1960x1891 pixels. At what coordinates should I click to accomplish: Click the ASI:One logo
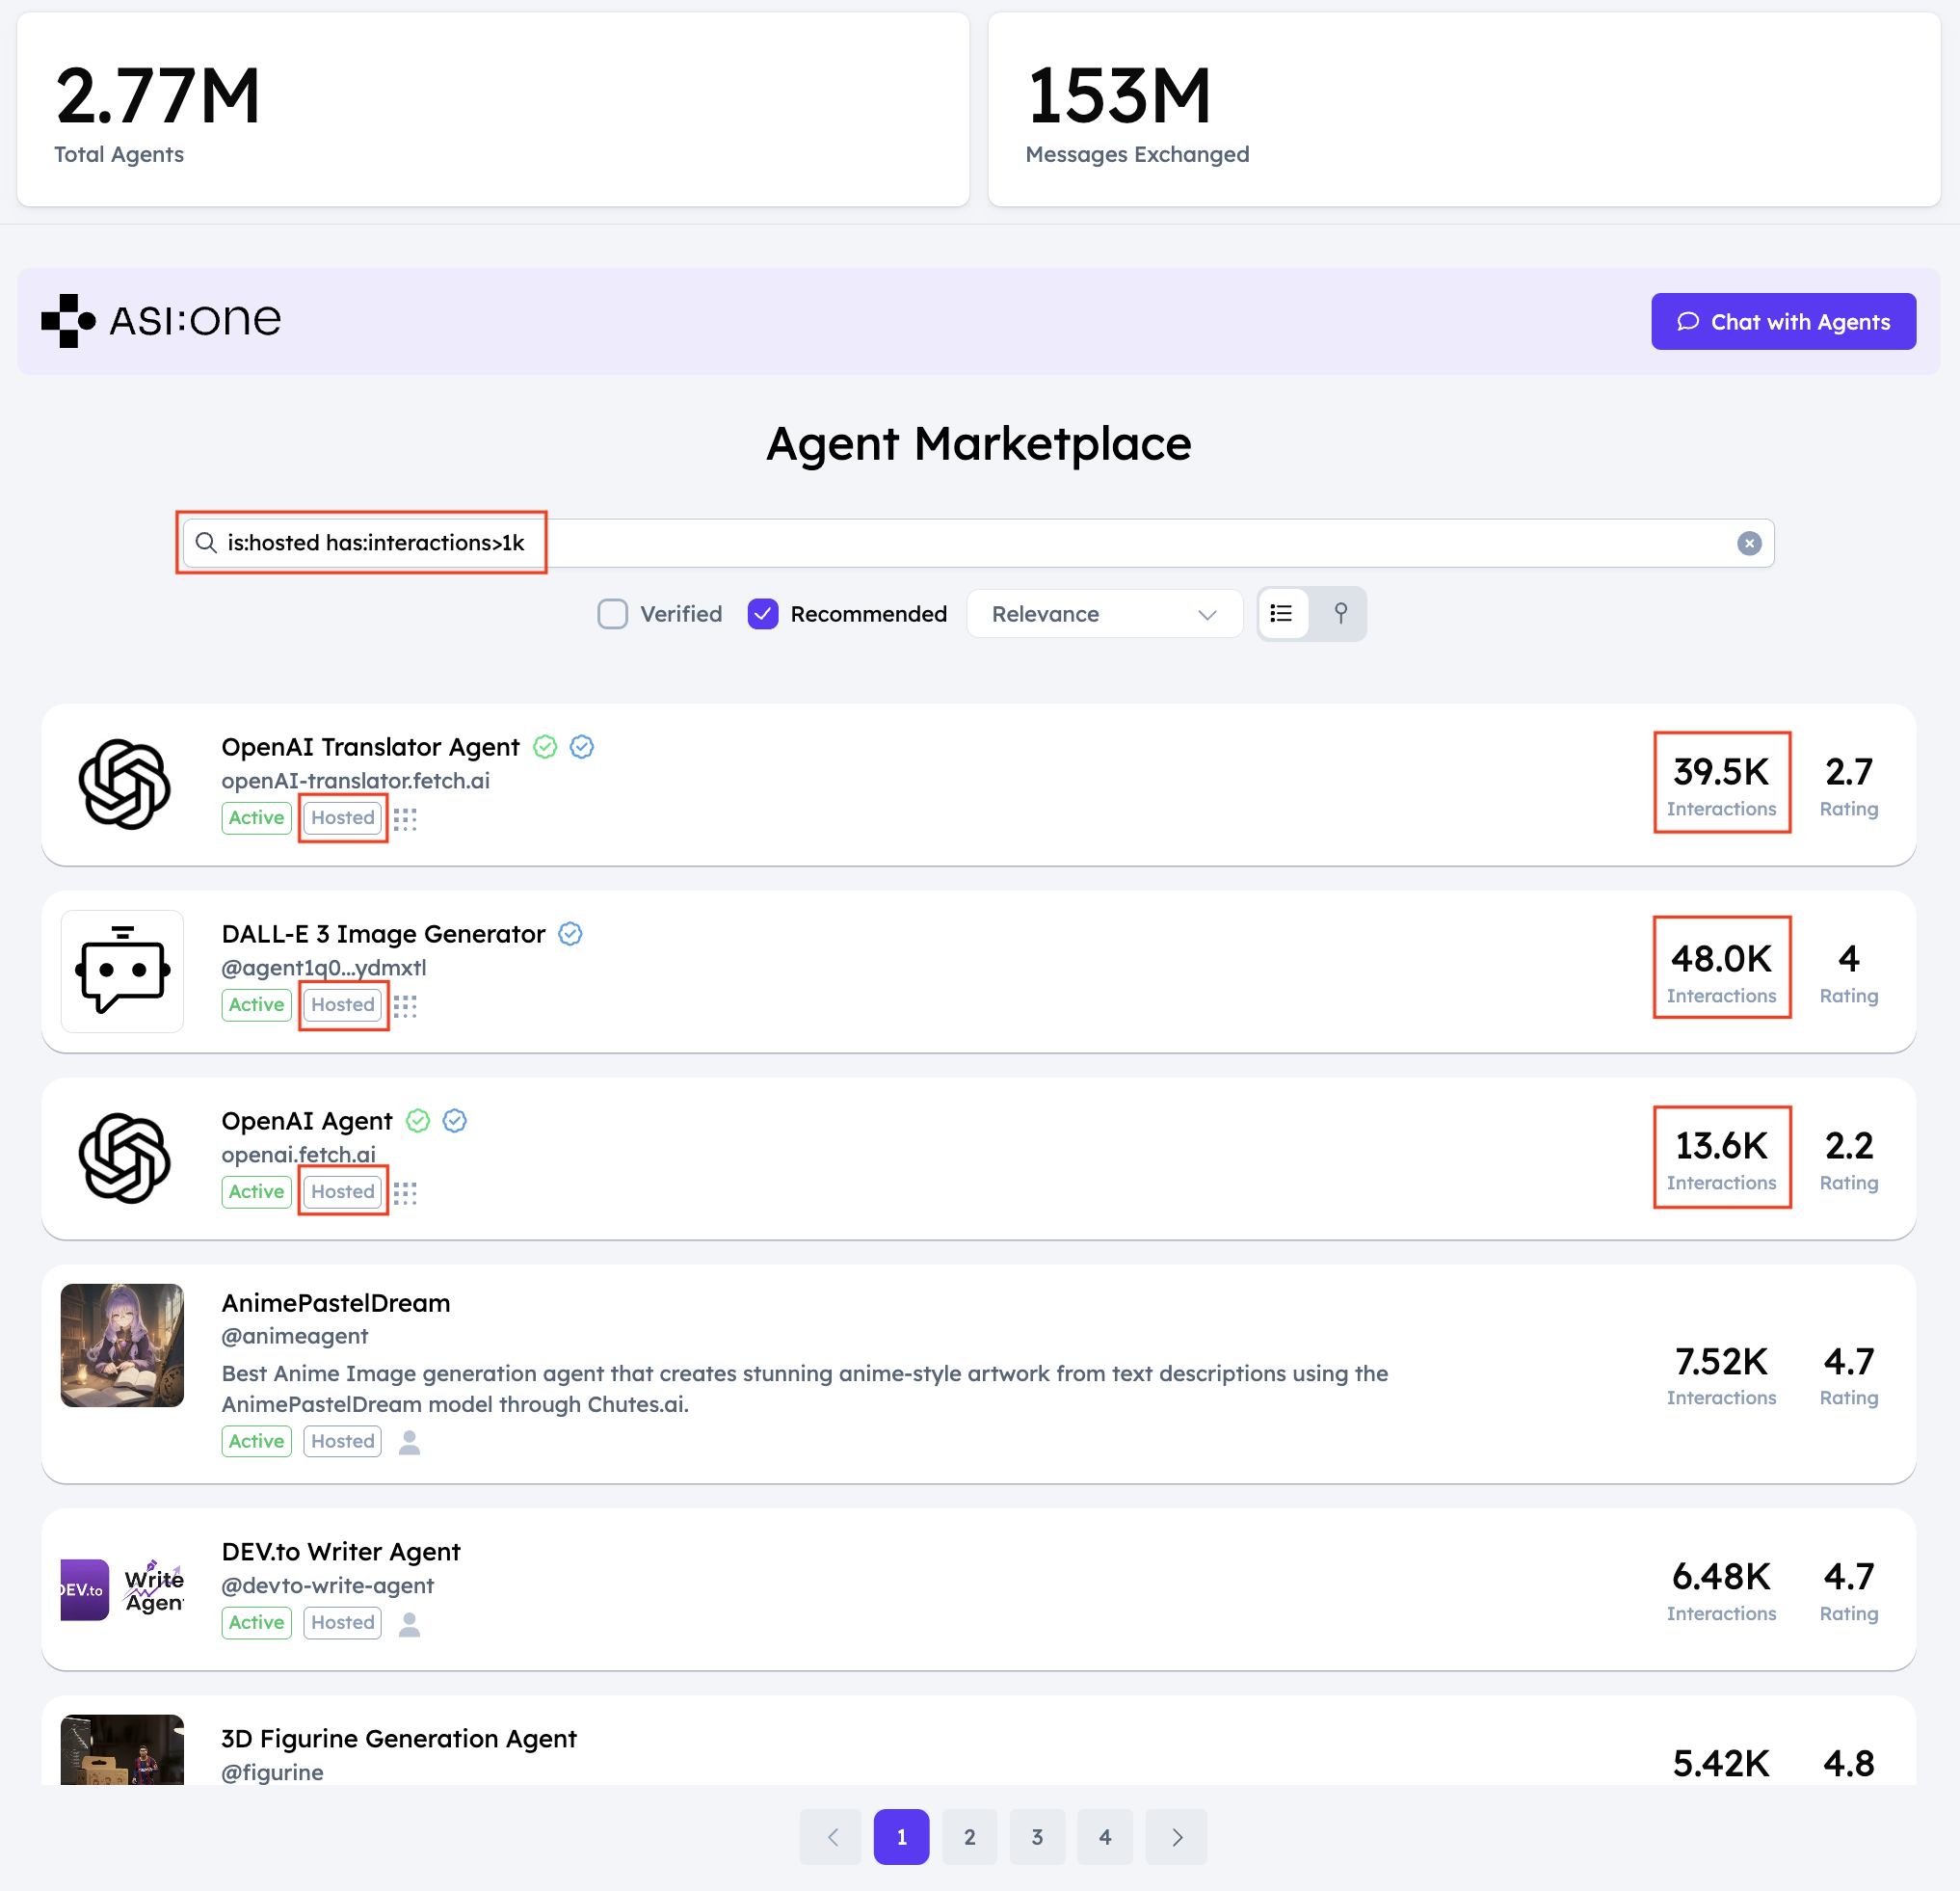[162, 321]
